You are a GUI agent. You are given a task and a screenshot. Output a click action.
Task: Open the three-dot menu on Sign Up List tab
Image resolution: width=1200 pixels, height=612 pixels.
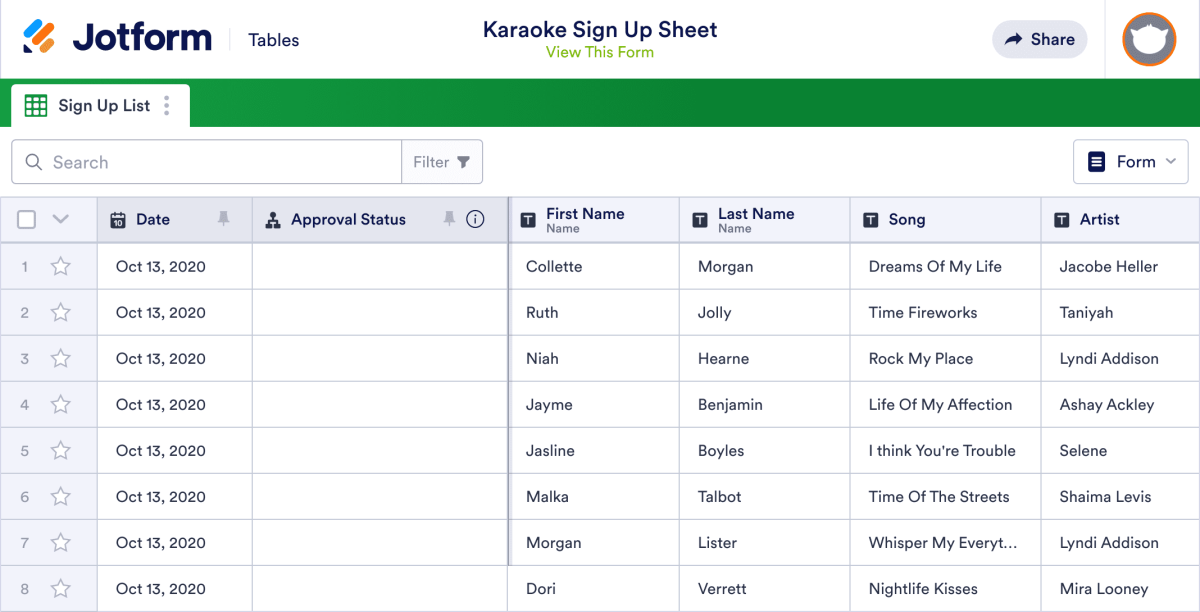click(166, 105)
